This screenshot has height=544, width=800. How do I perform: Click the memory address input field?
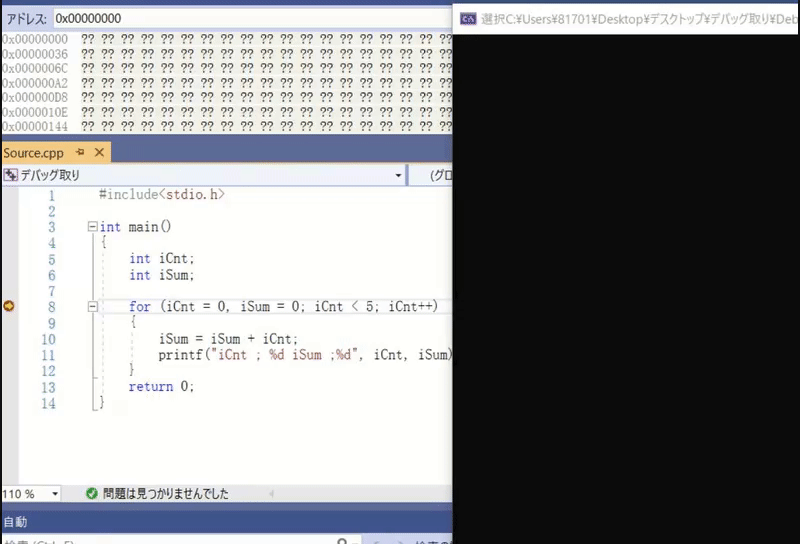(252, 19)
